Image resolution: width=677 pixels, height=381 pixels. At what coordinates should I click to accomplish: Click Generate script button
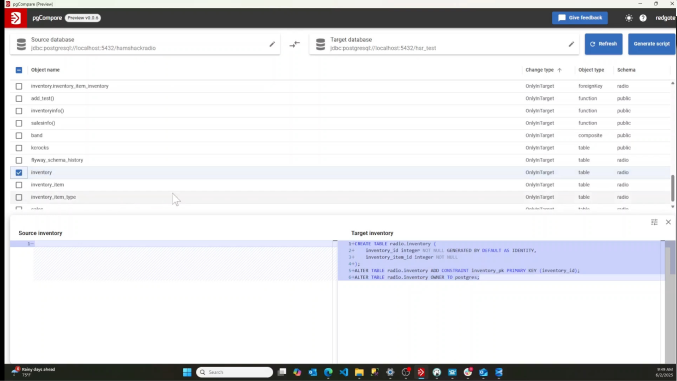[652, 44]
